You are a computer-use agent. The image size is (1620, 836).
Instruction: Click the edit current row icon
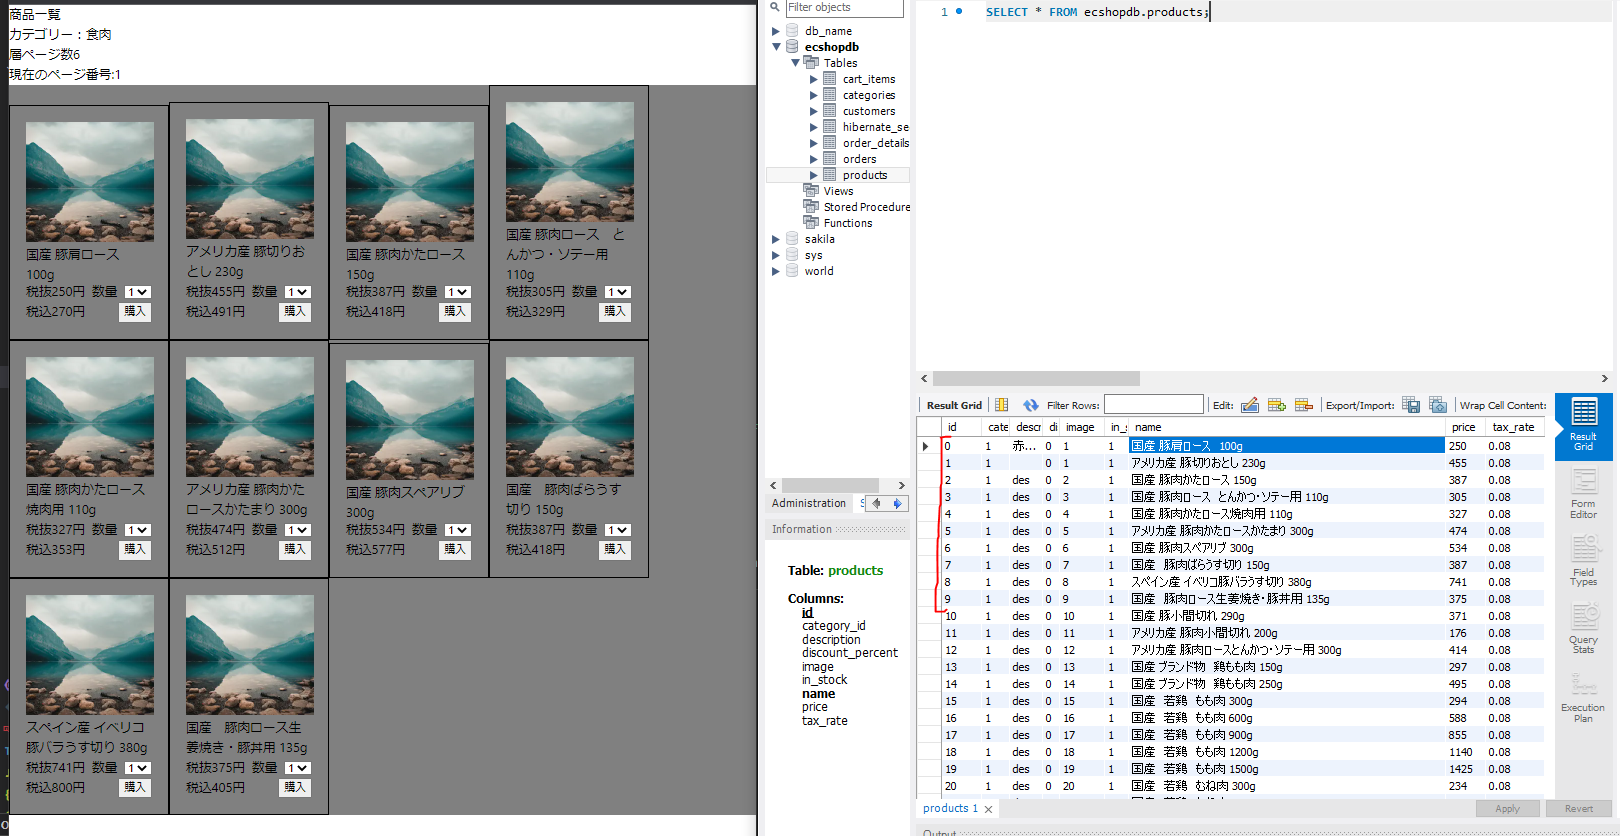(1250, 405)
